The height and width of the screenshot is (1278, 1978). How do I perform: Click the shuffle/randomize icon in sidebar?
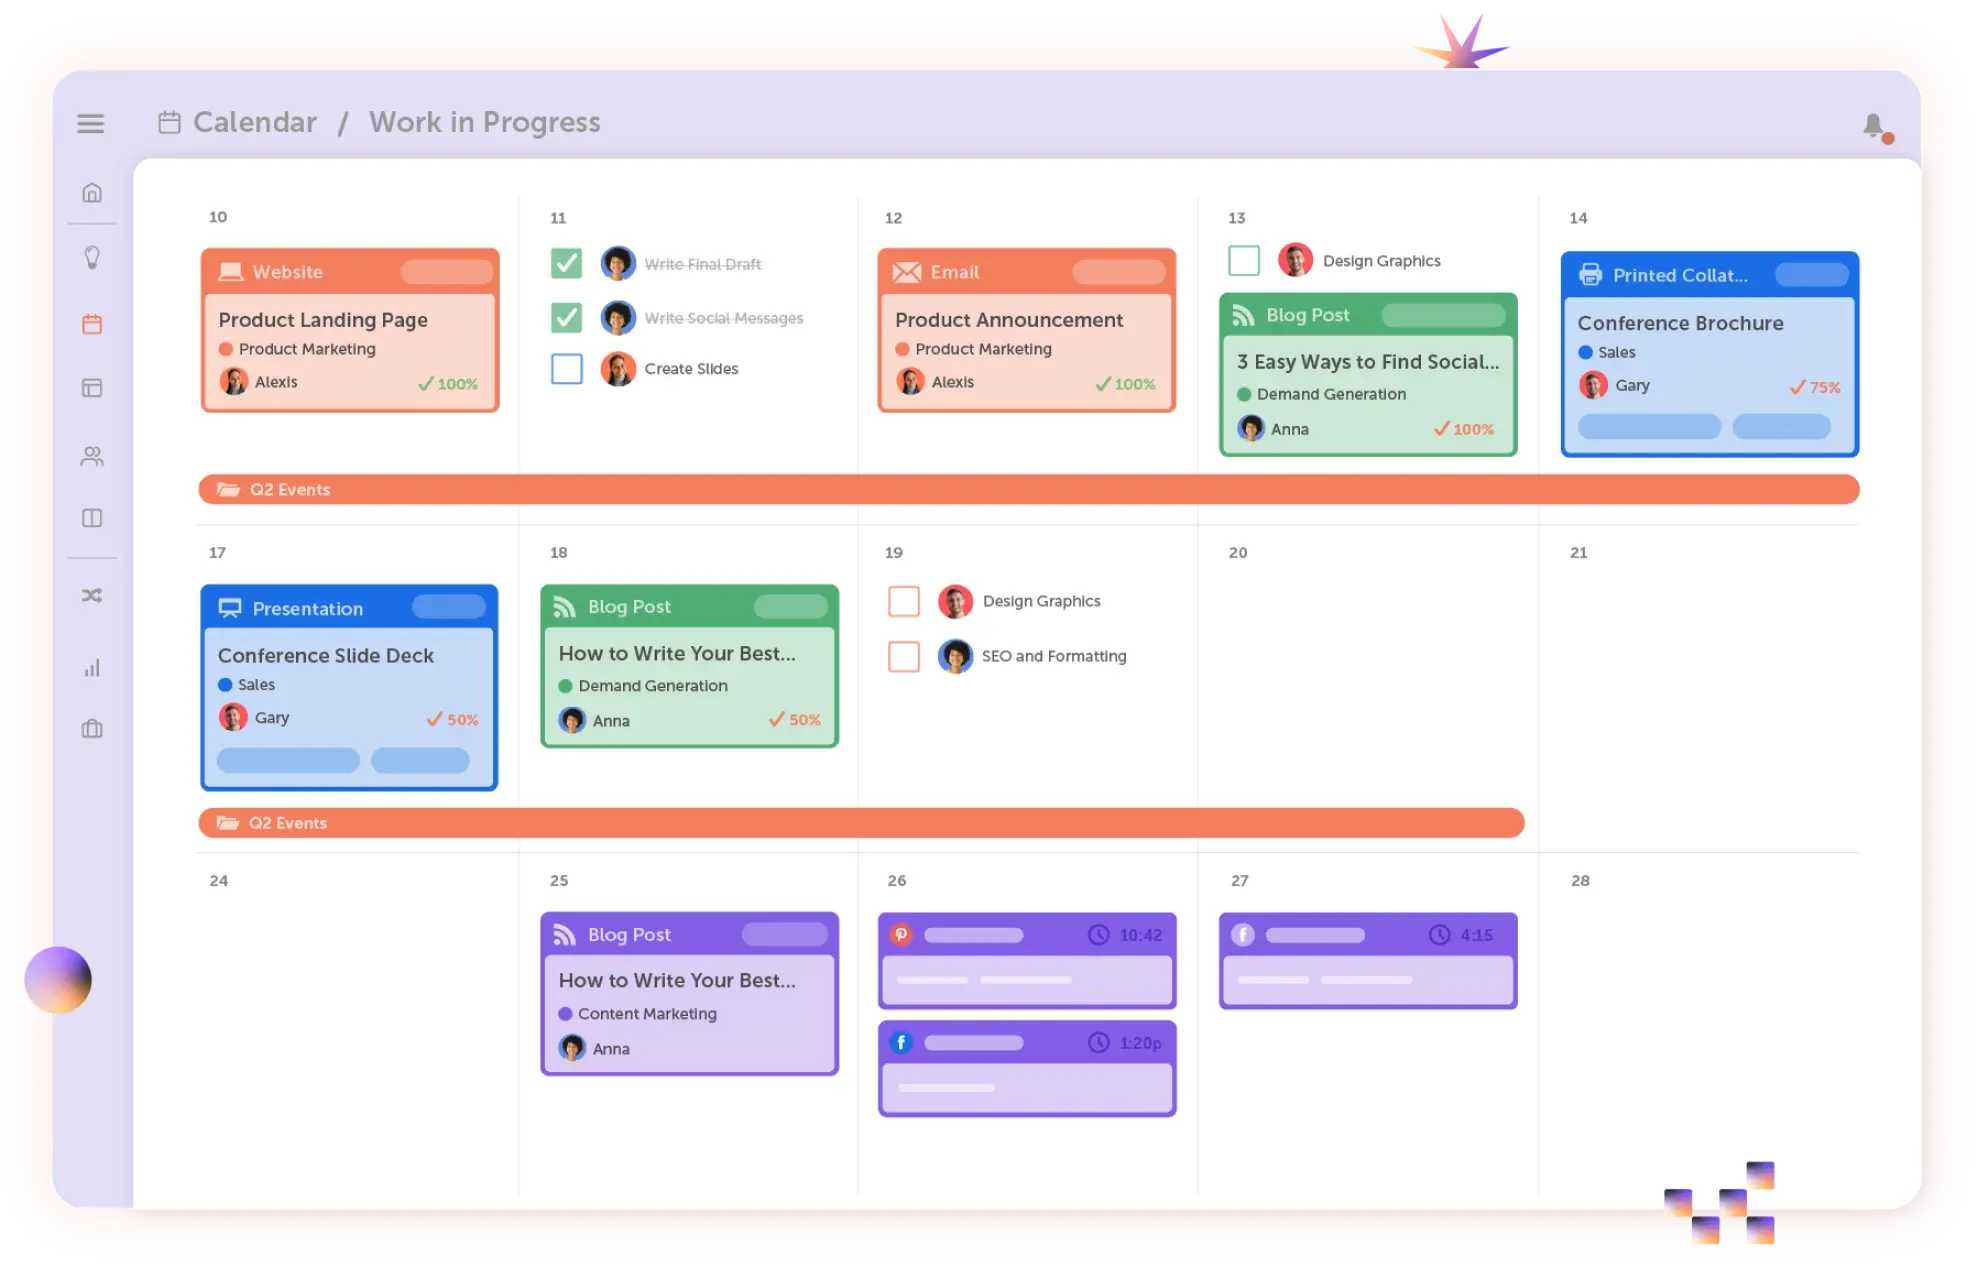pyautogui.click(x=94, y=596)
